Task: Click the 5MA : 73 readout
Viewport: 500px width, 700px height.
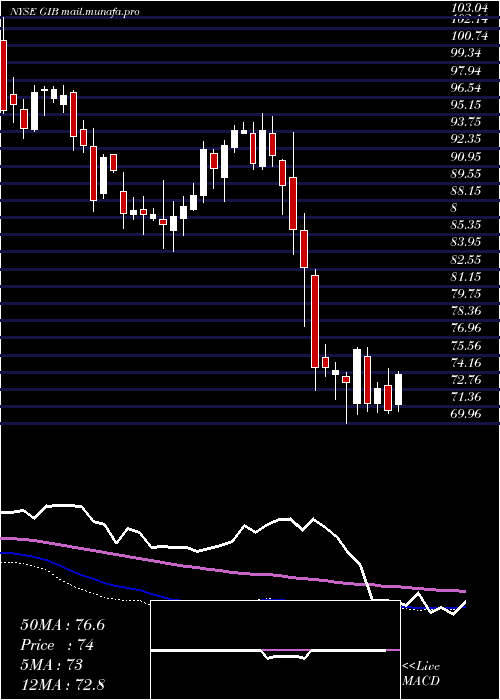Action: 51,665
